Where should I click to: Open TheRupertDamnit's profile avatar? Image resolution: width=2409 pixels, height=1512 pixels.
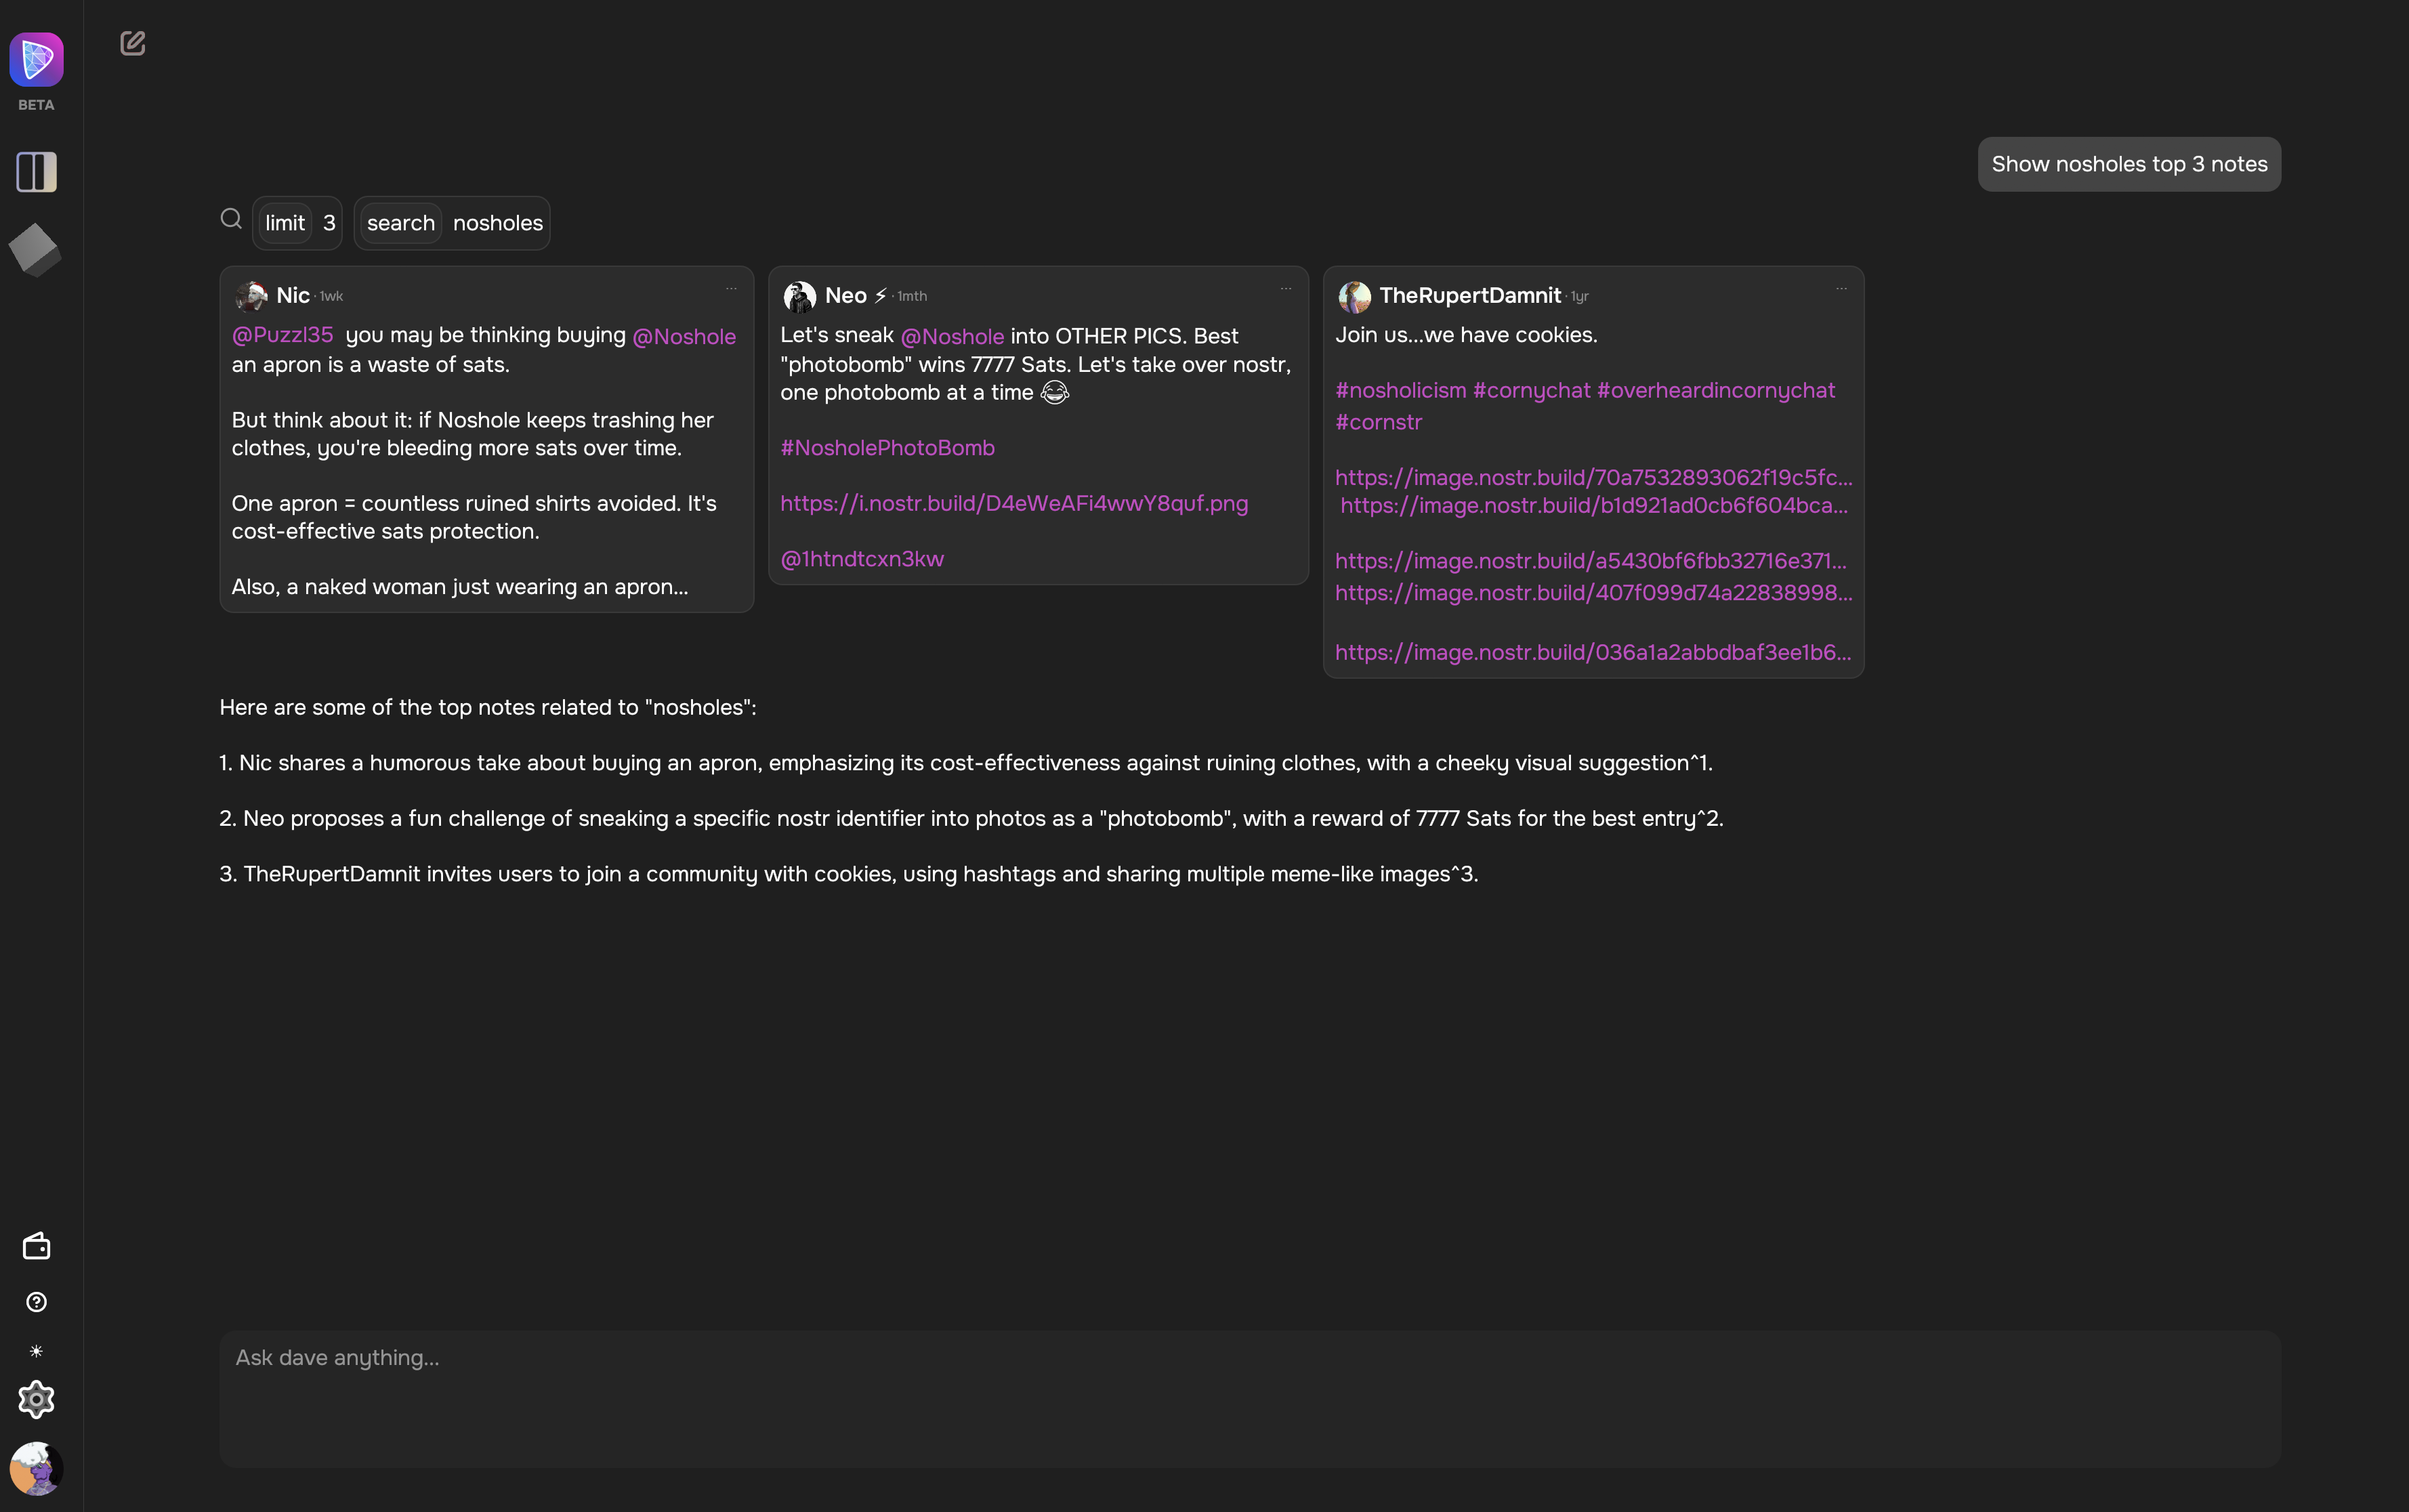click(1354, 296)
